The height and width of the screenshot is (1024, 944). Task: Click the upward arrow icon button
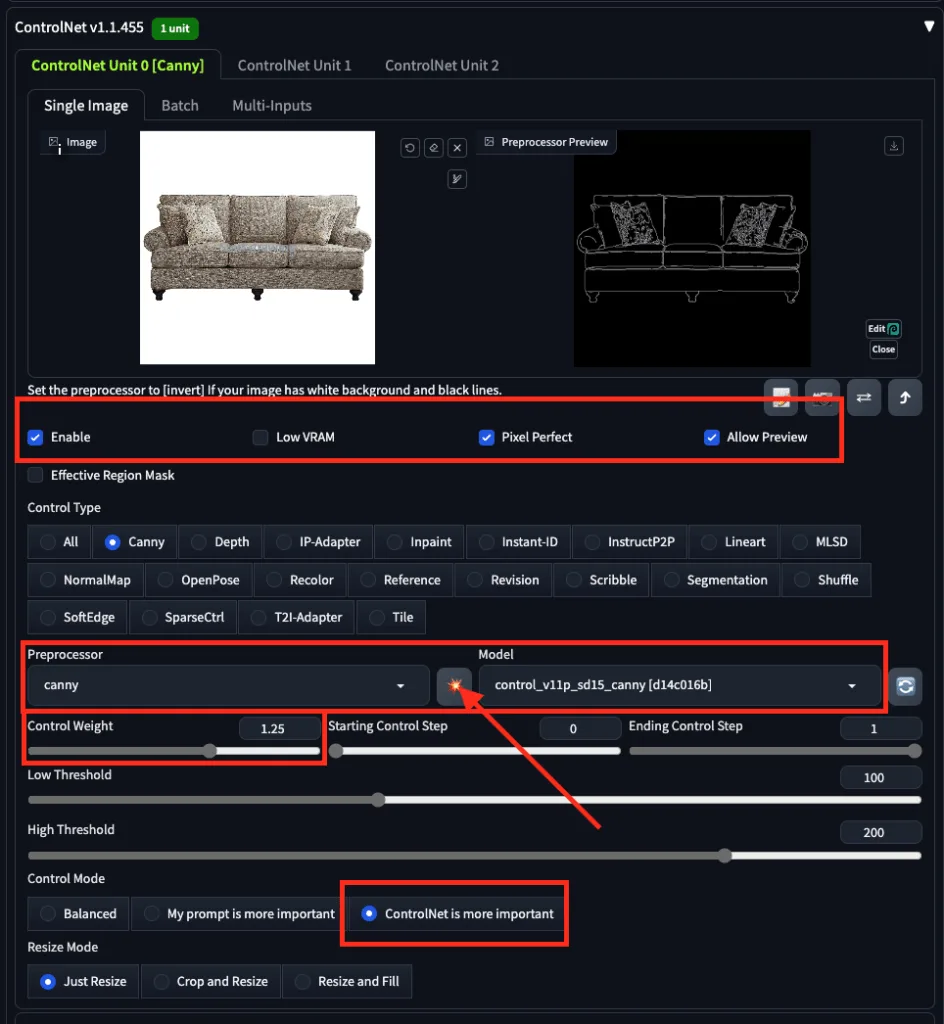(x=904, y=397)
